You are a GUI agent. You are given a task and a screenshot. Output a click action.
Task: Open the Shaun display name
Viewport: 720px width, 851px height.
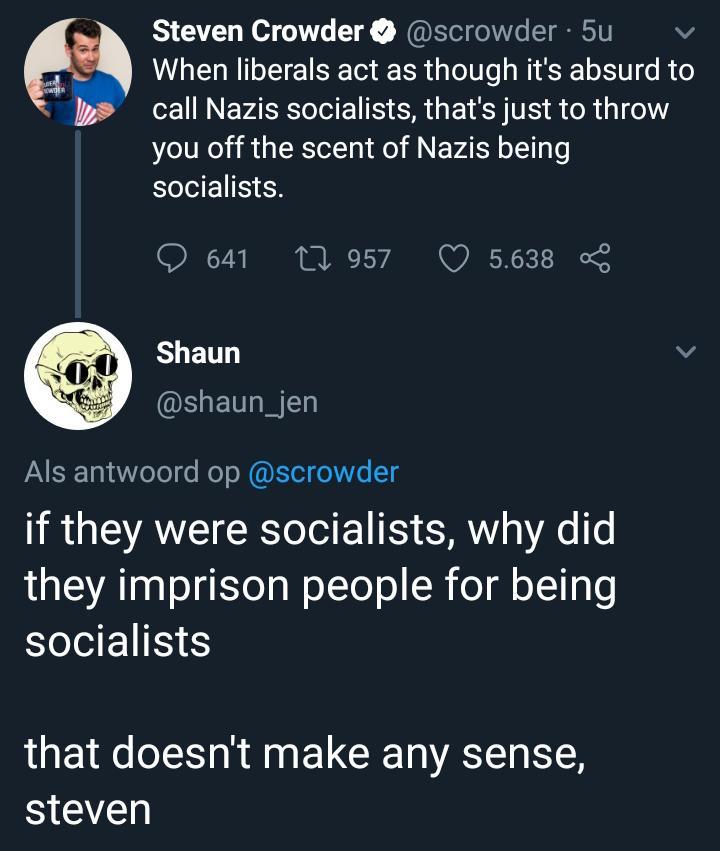pyautogui.click(x=198, y=353)
